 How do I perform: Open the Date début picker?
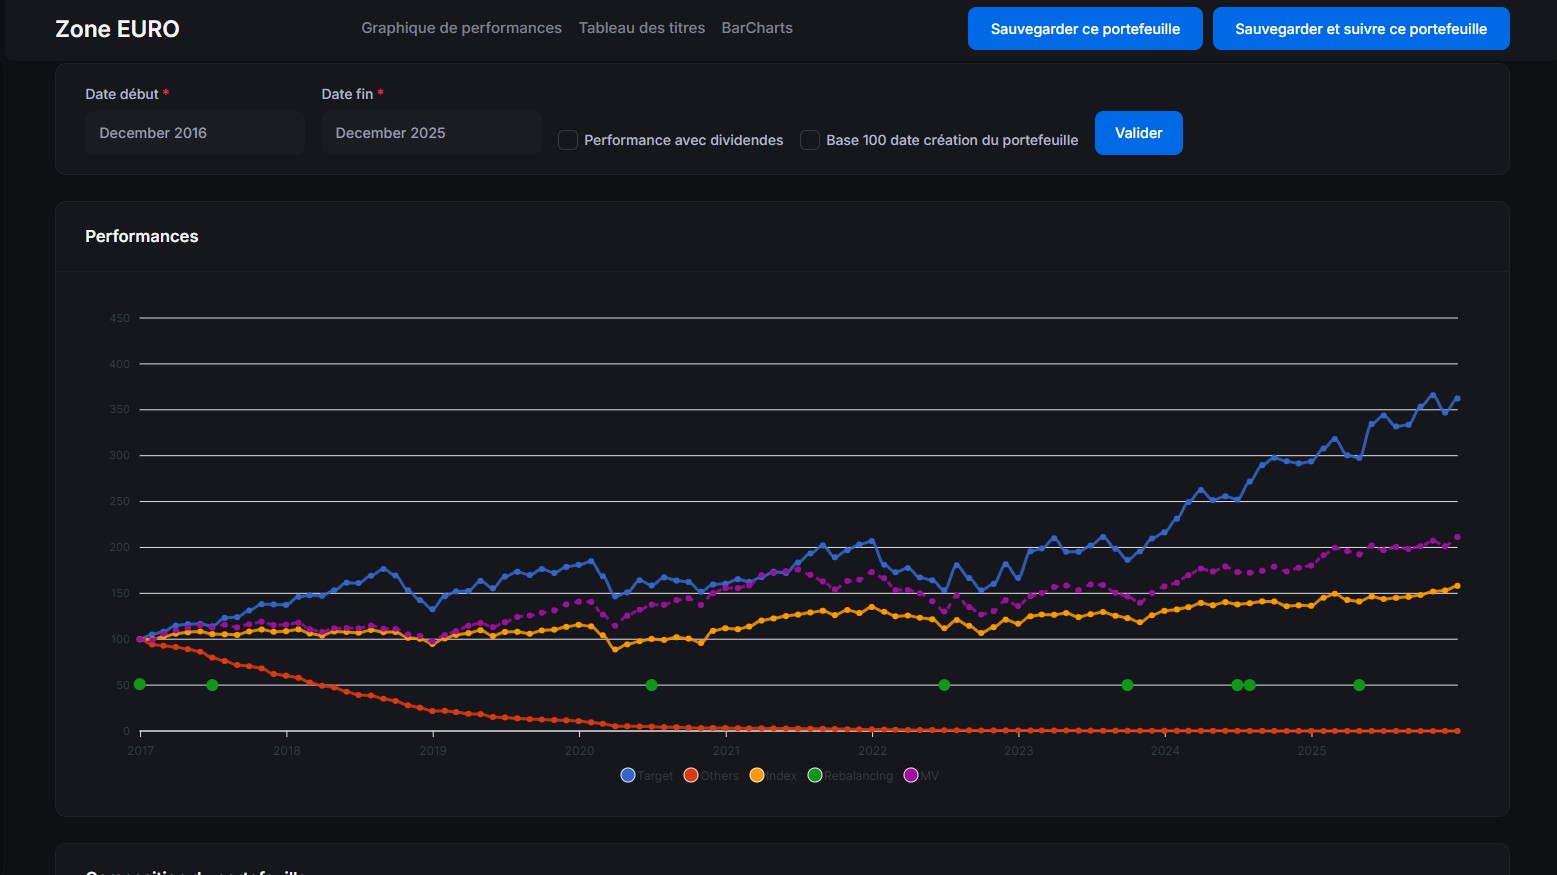tap(194, 132)
